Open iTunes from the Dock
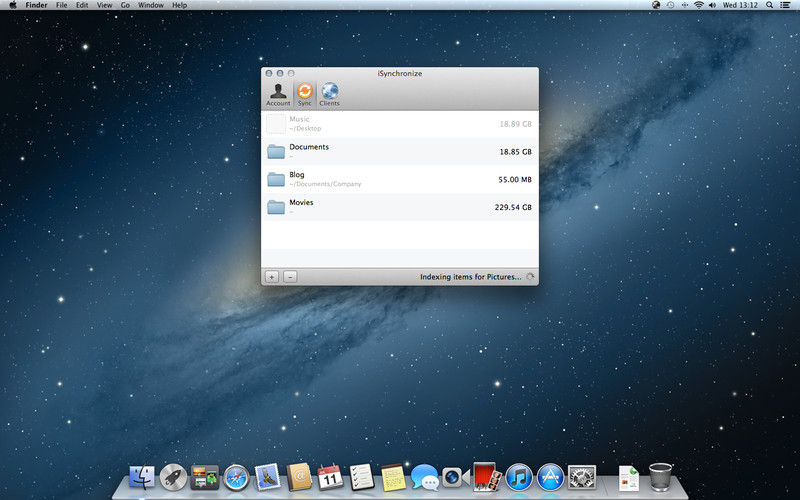Screen dimensions: 800x500 coord(519,478)
